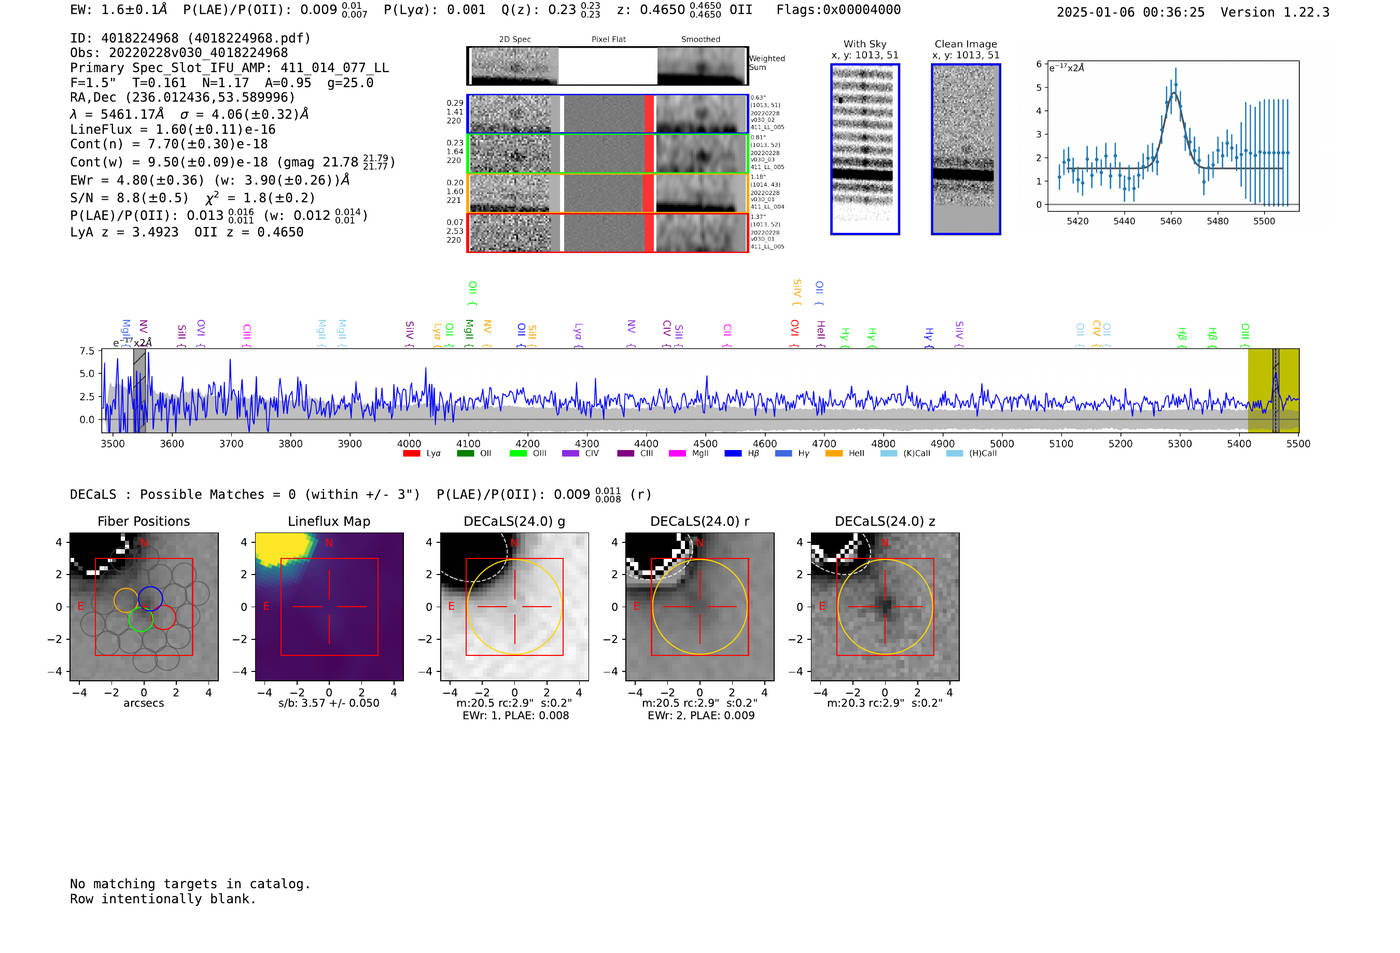Click the 'EWr: 1, PLAE: 0.008' caption
The height and width of the screenshot is (953, 1400).
[514, 716]
